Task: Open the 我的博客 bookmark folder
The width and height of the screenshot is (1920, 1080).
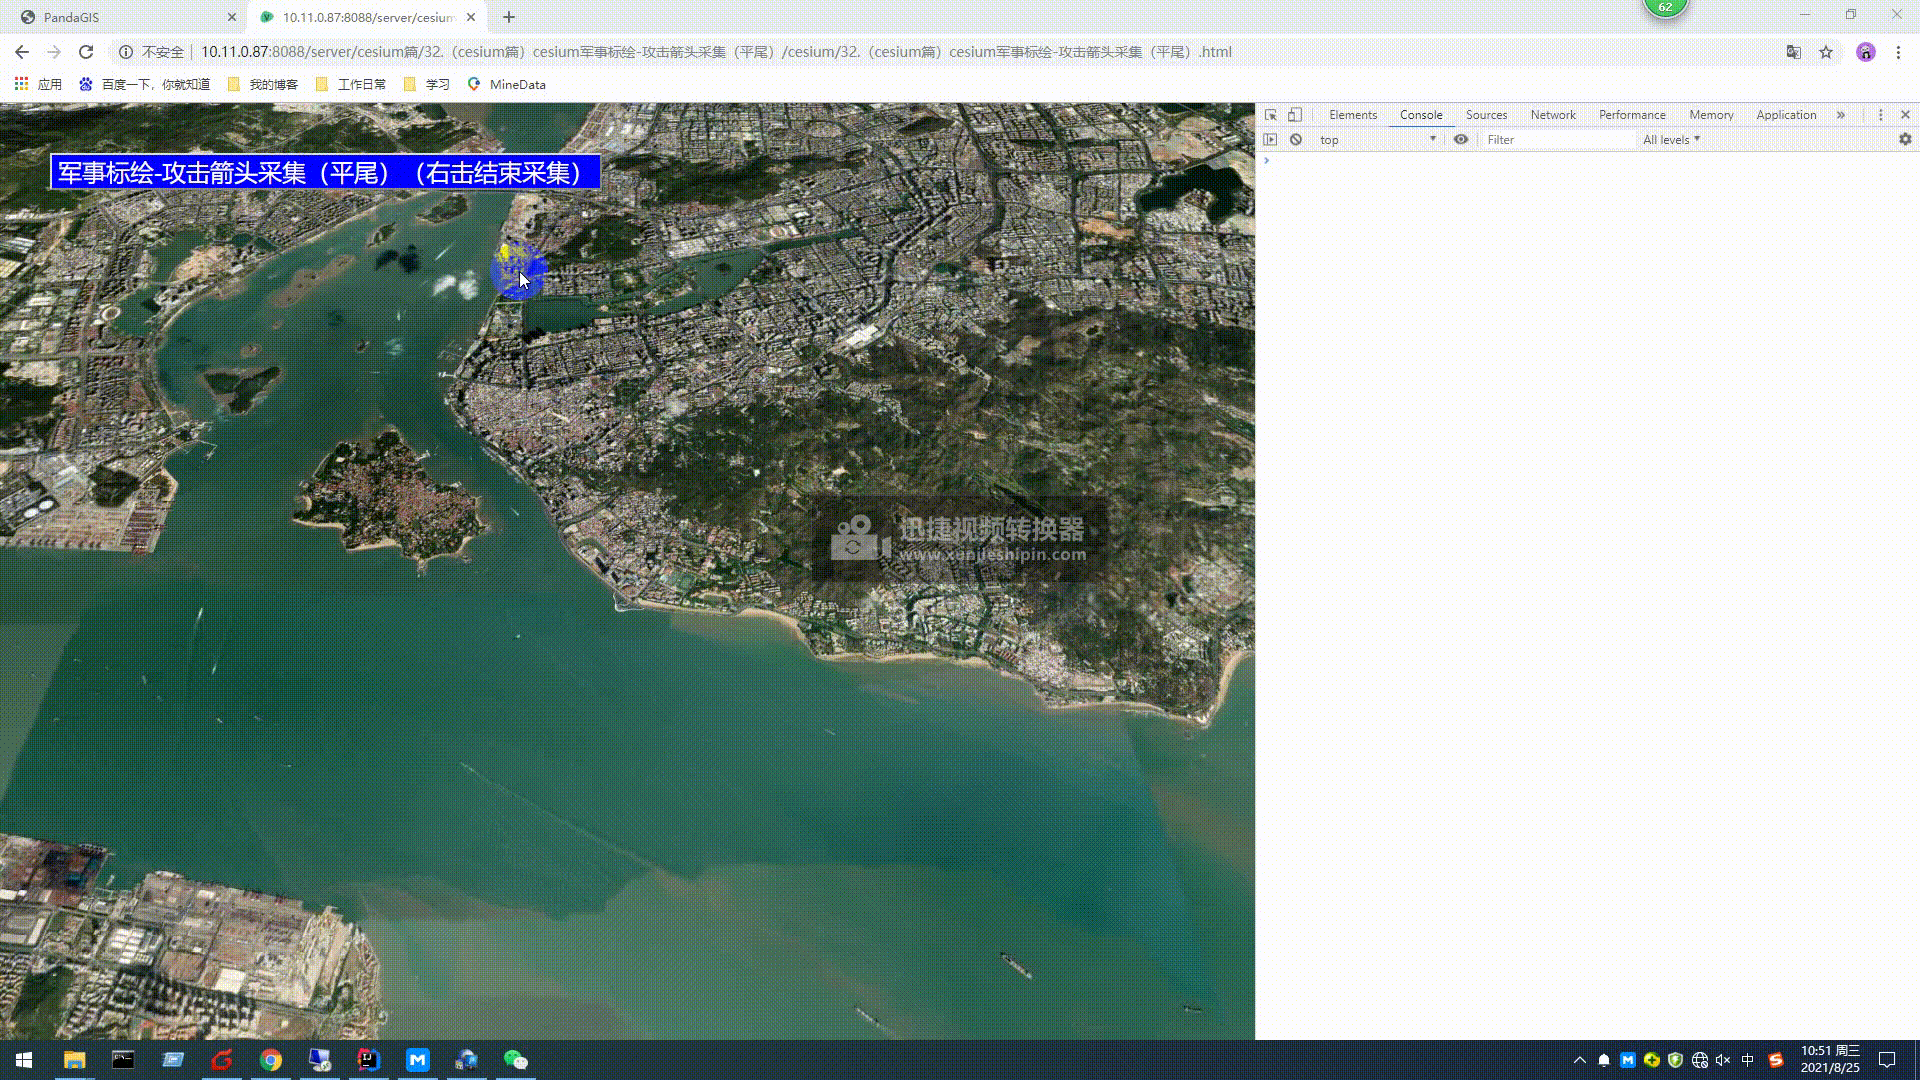Action: pos(263,85)
